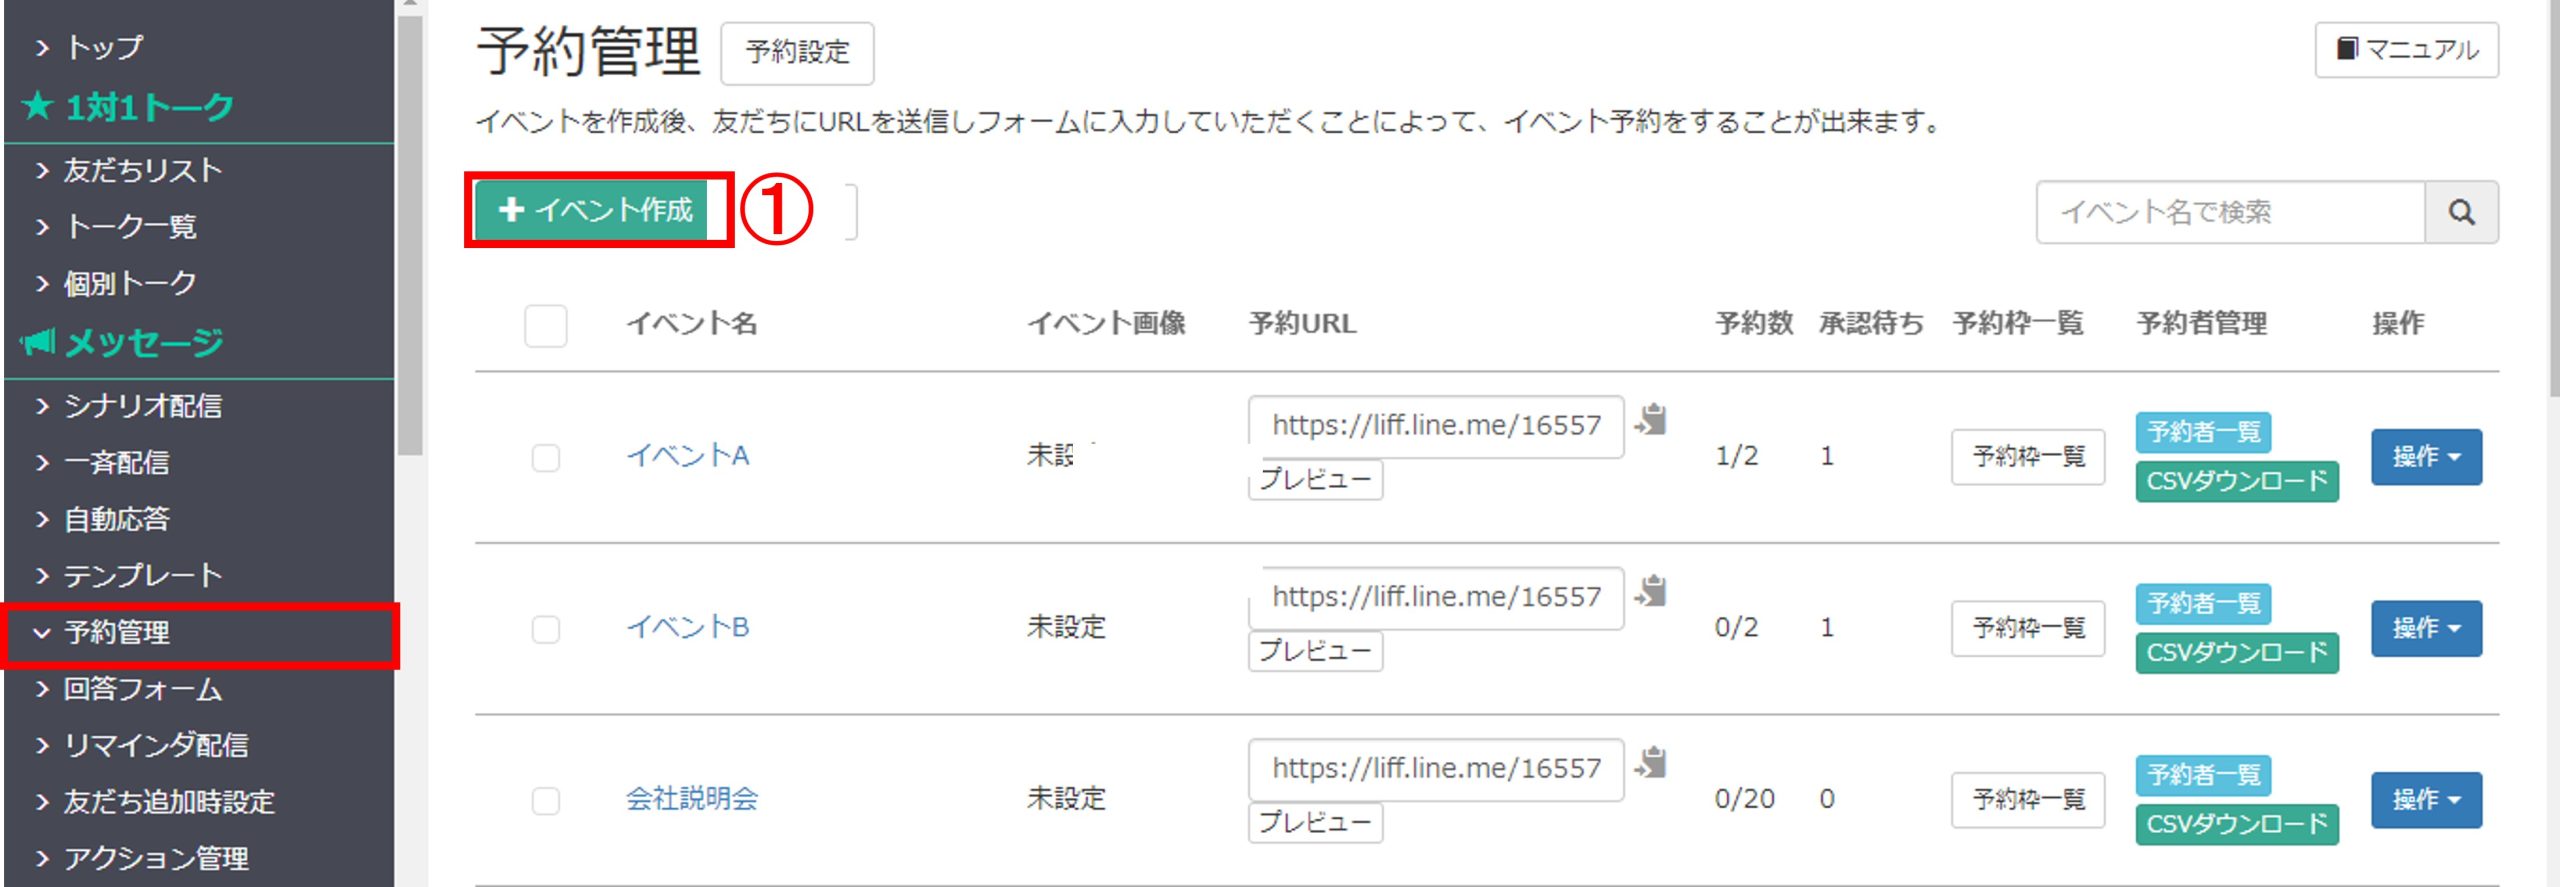Open シナリオ配信 in the sidebar
This screenshot has height=887, width=2560.
(x=200, y=406)
